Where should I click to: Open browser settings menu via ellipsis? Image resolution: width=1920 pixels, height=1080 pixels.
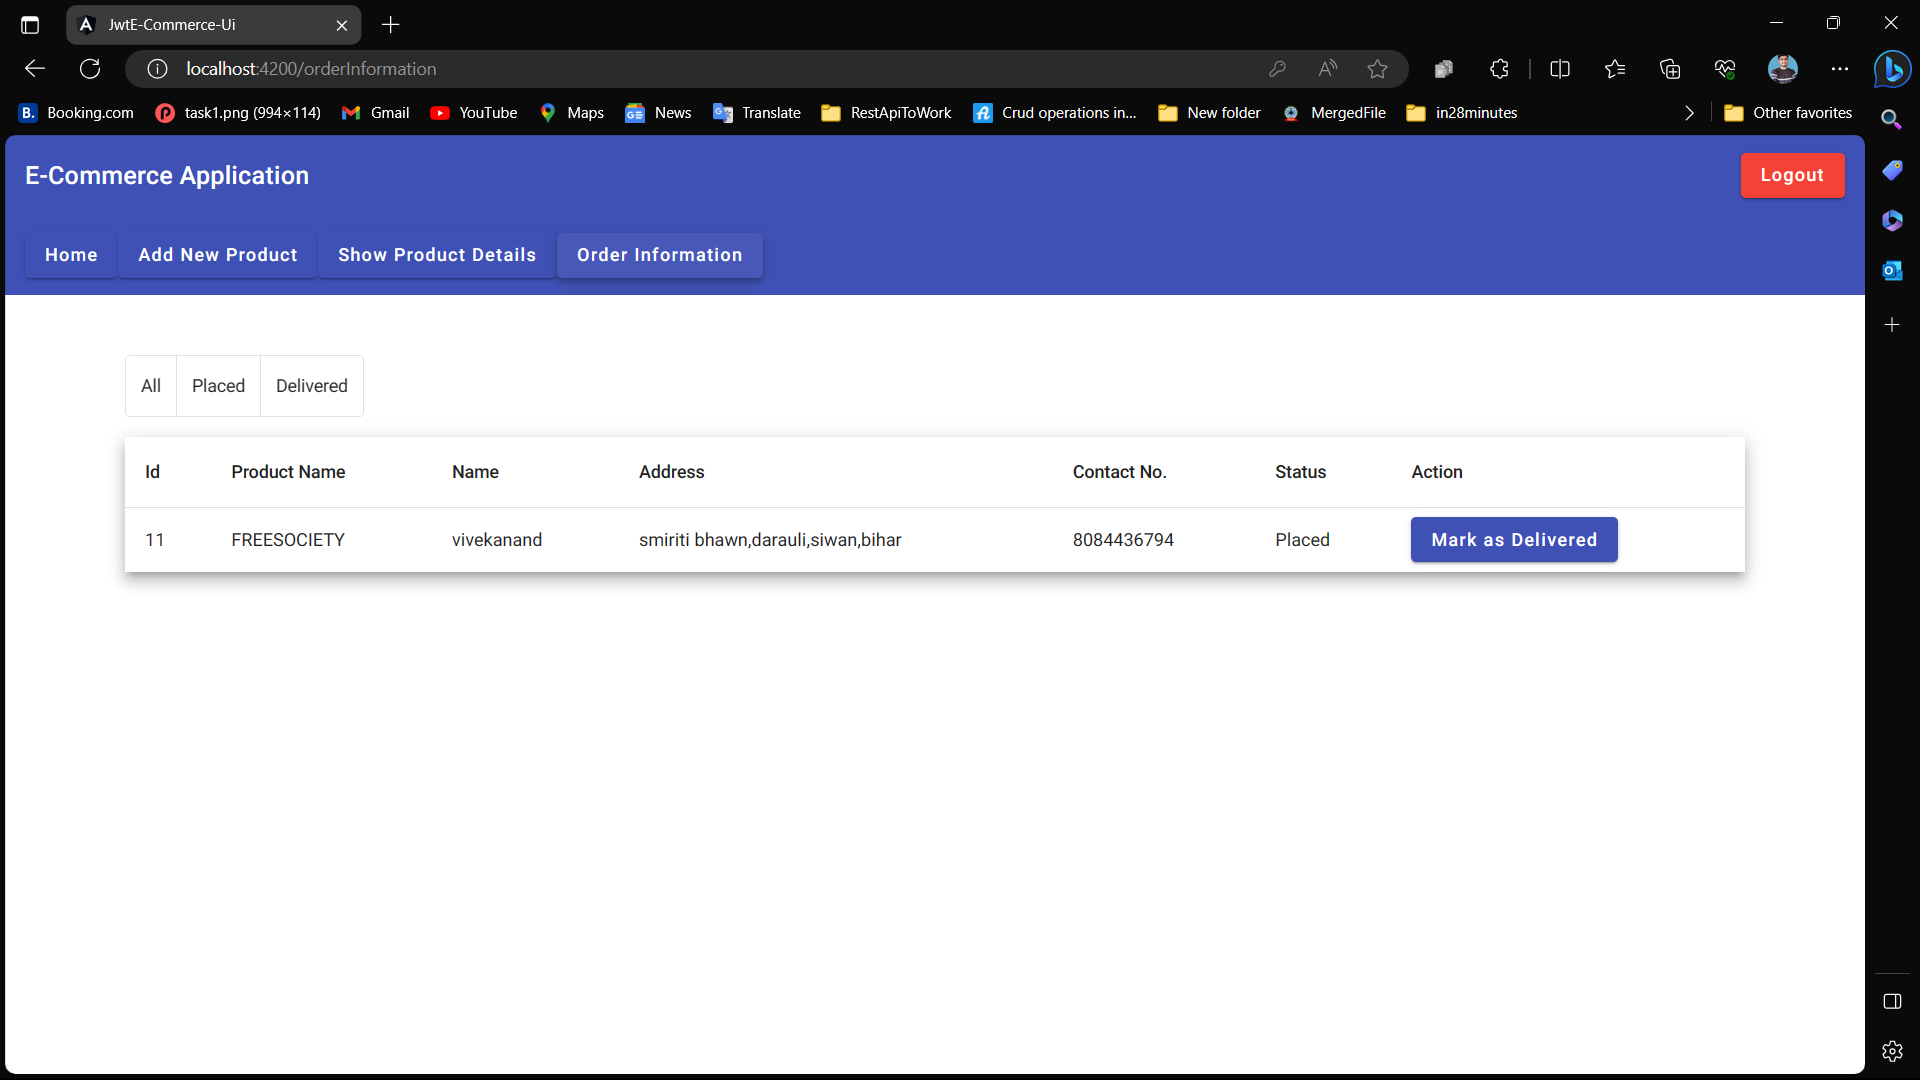pos(1839,68)
